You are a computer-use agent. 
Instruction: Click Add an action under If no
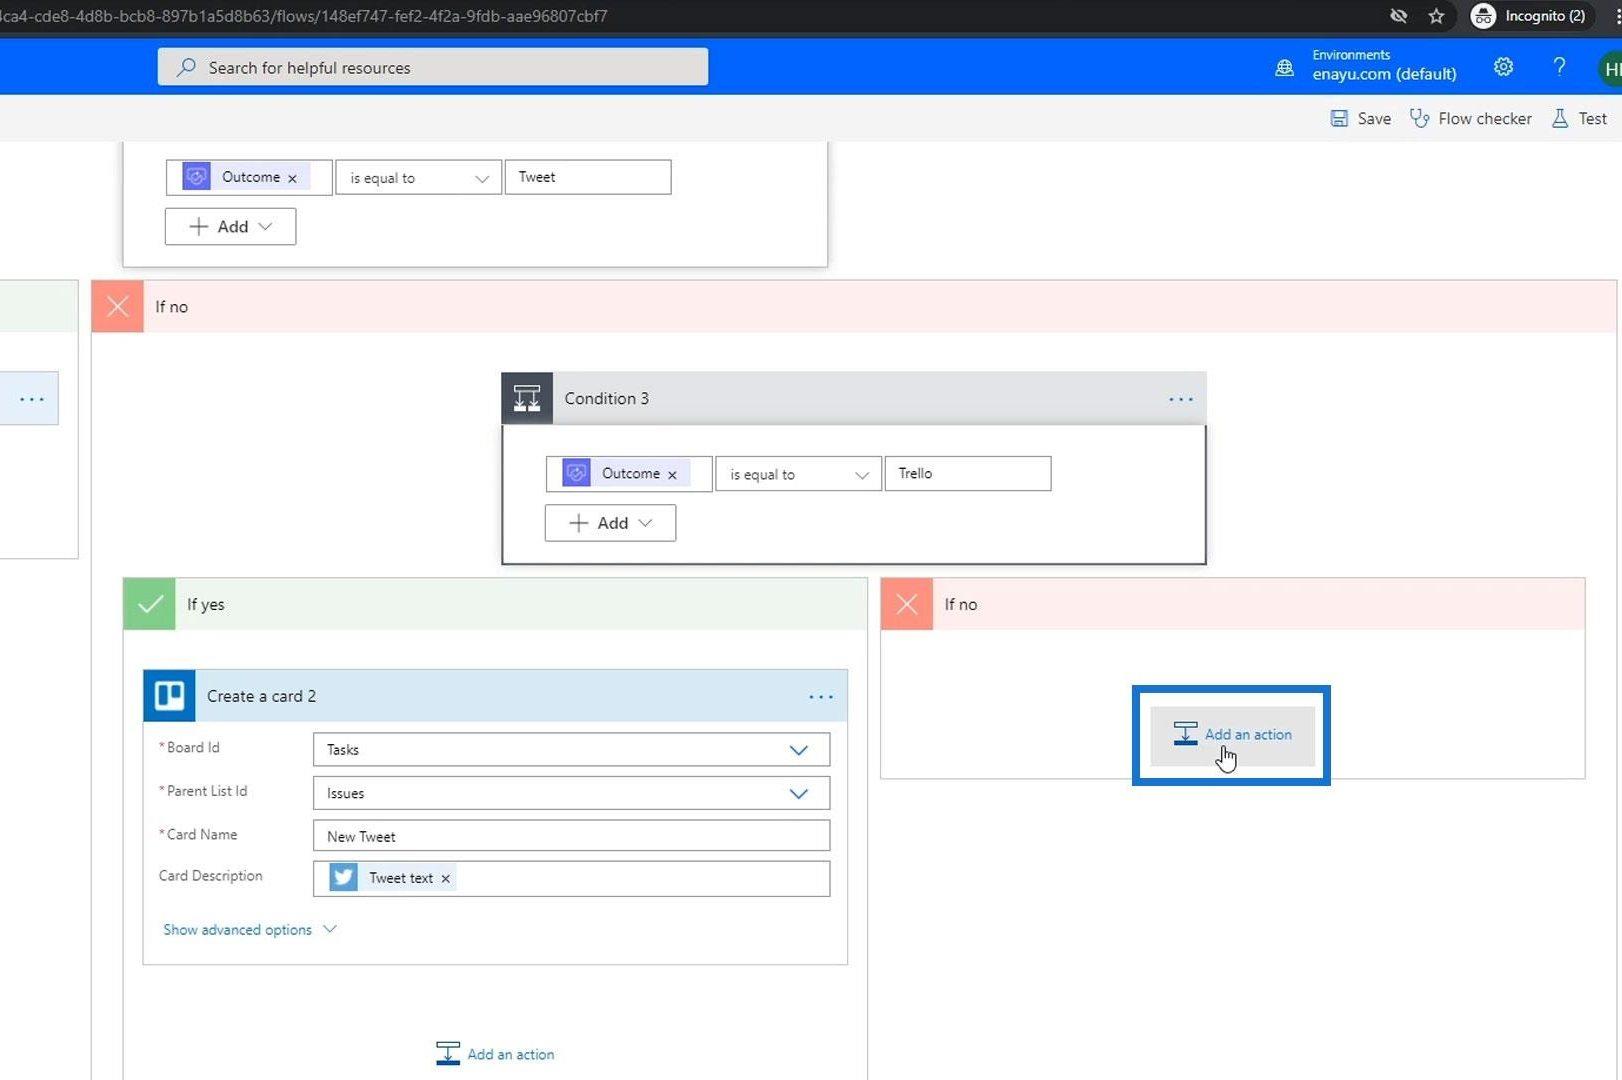(1232, 735)
